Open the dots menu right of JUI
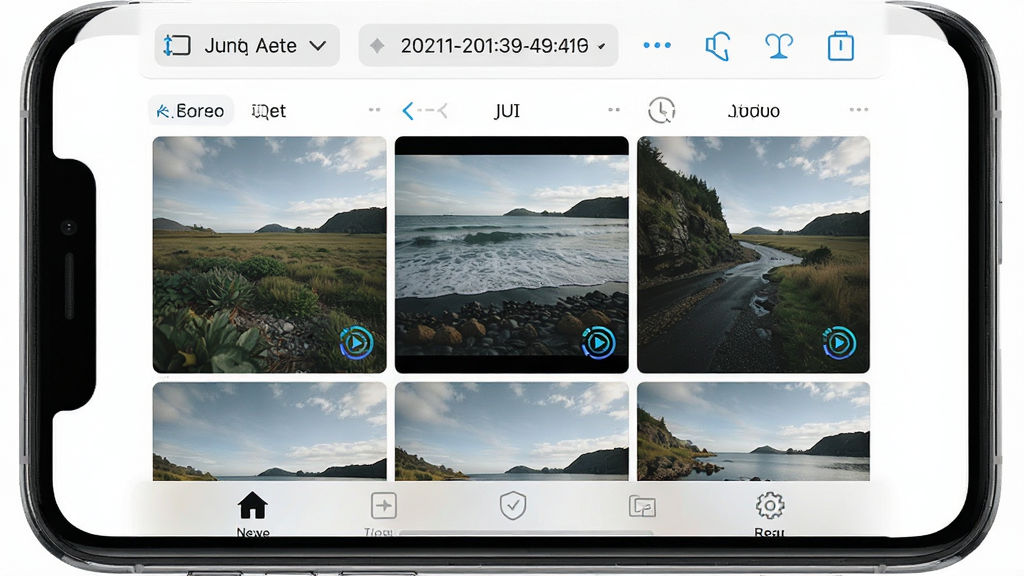The image size is (1024, 576). pos(613,110)
